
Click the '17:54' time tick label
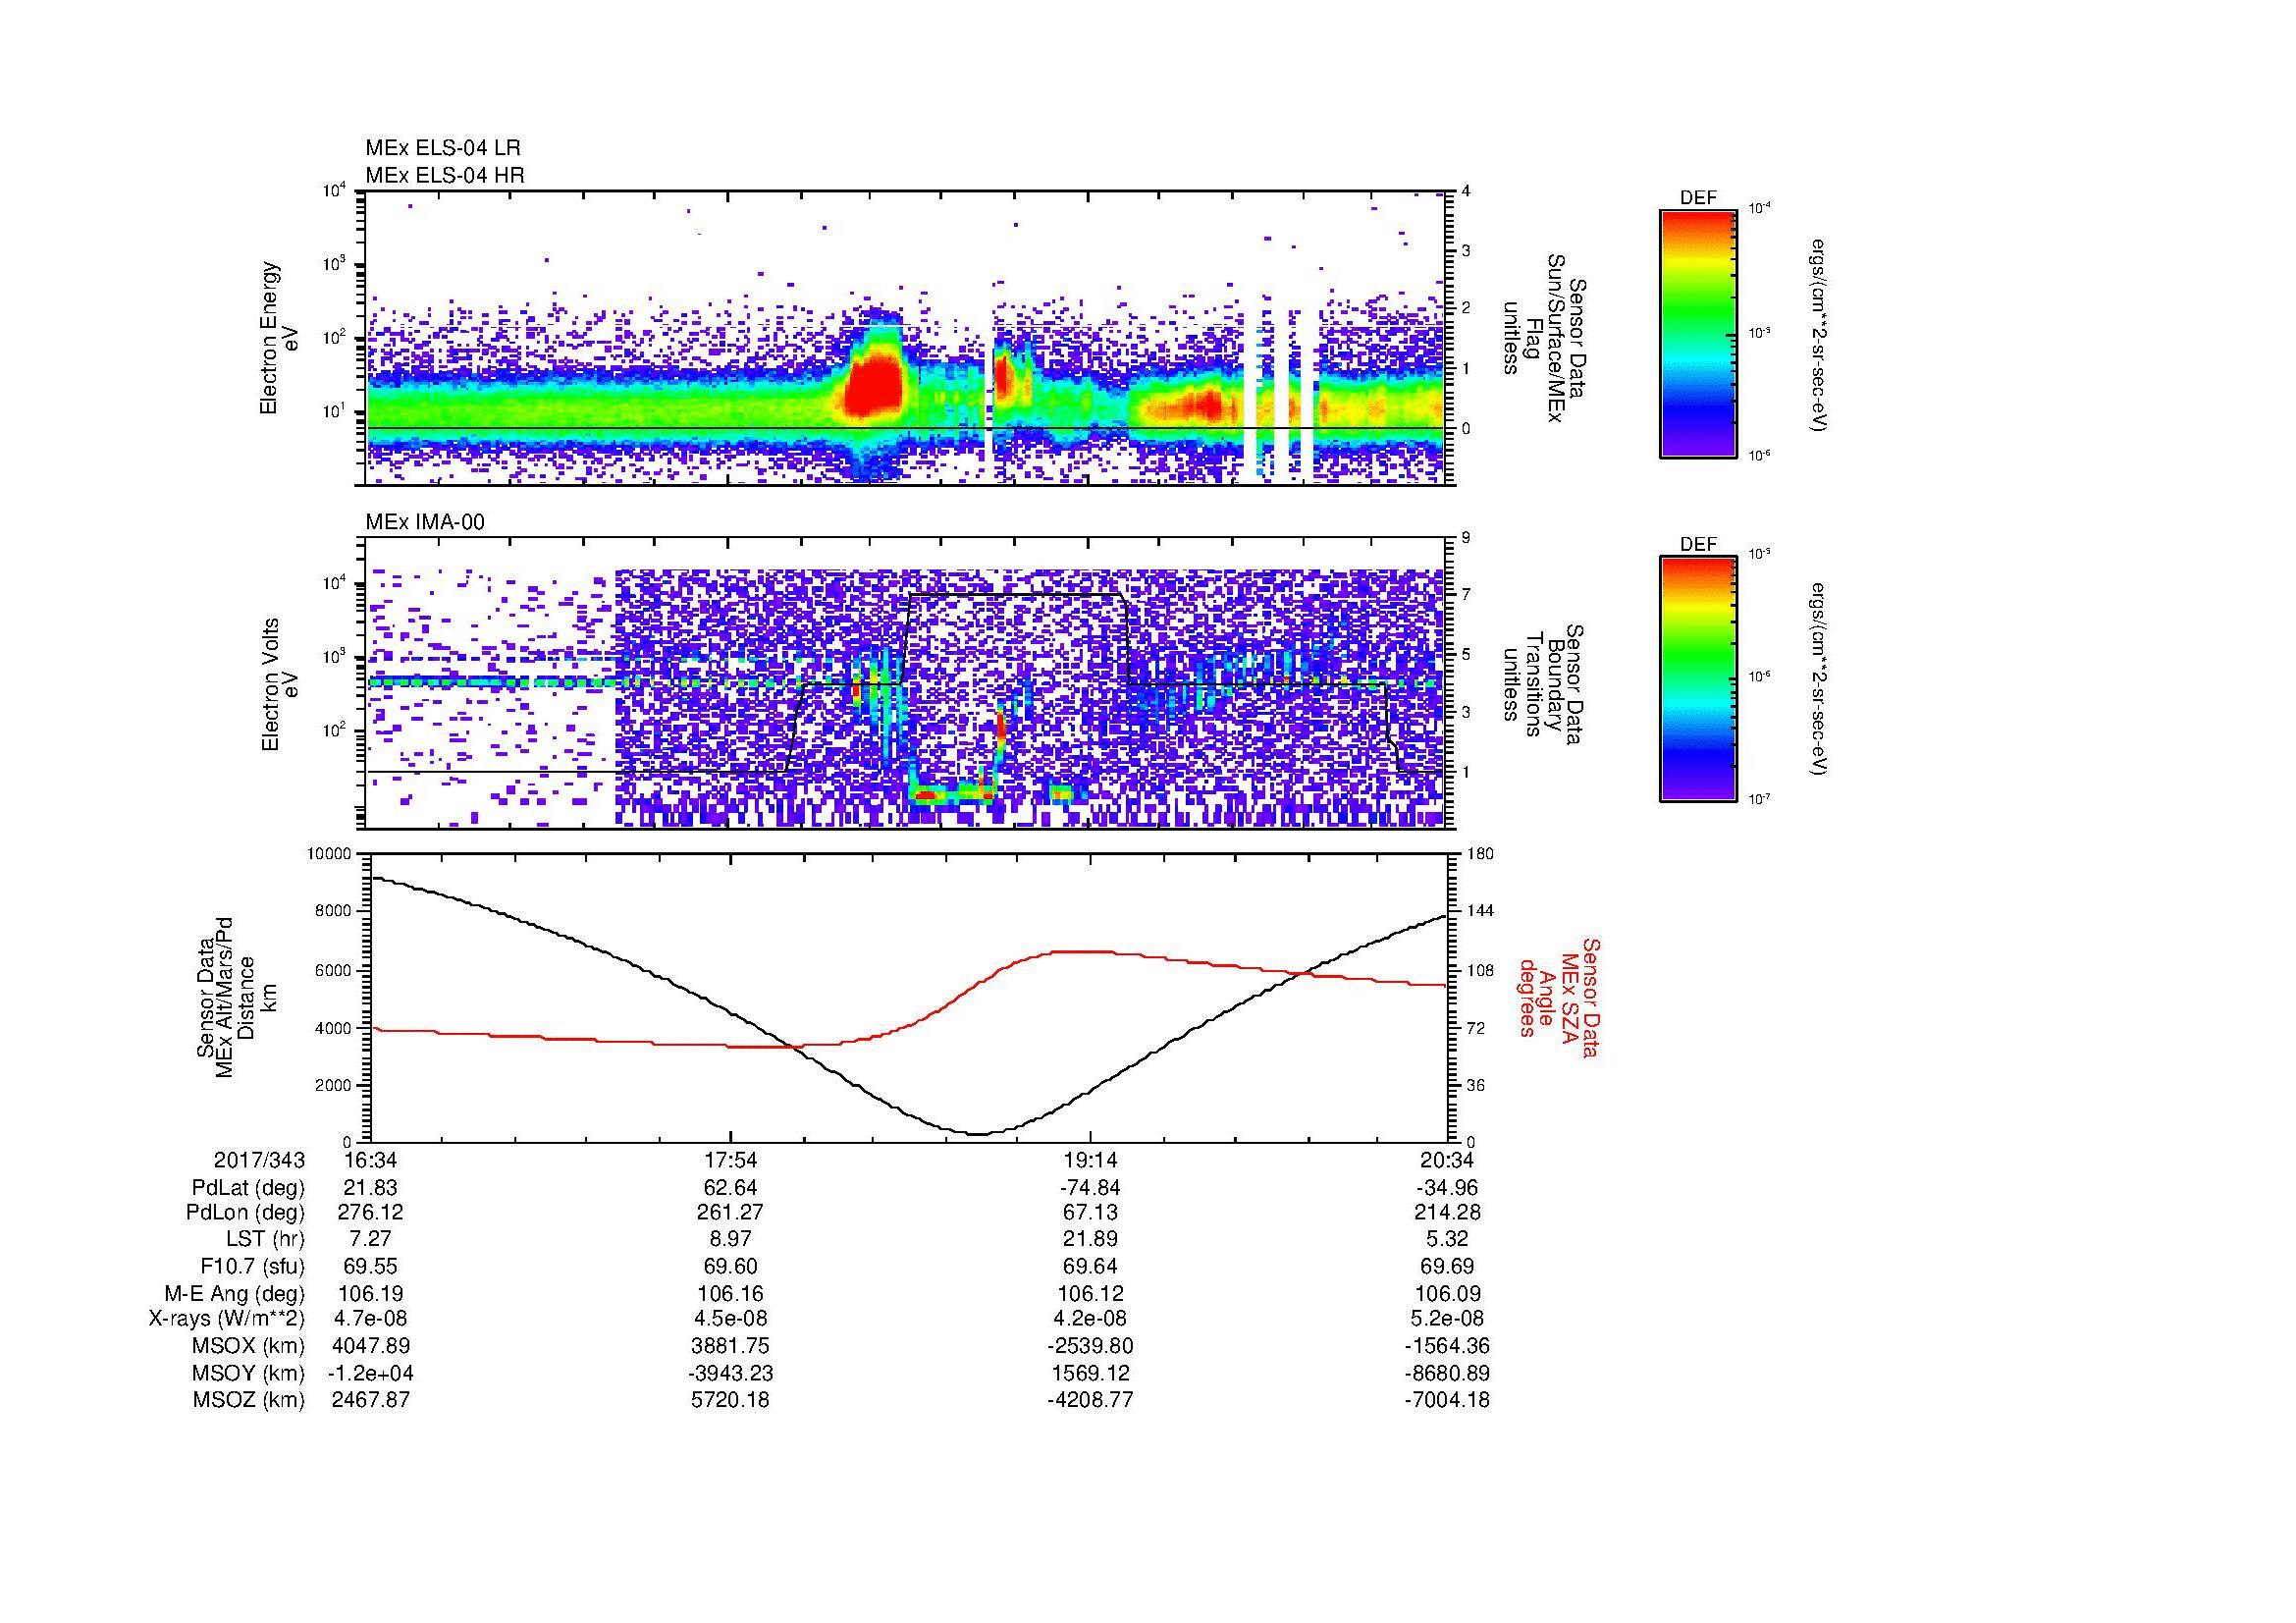click(x=731, y=1160)
